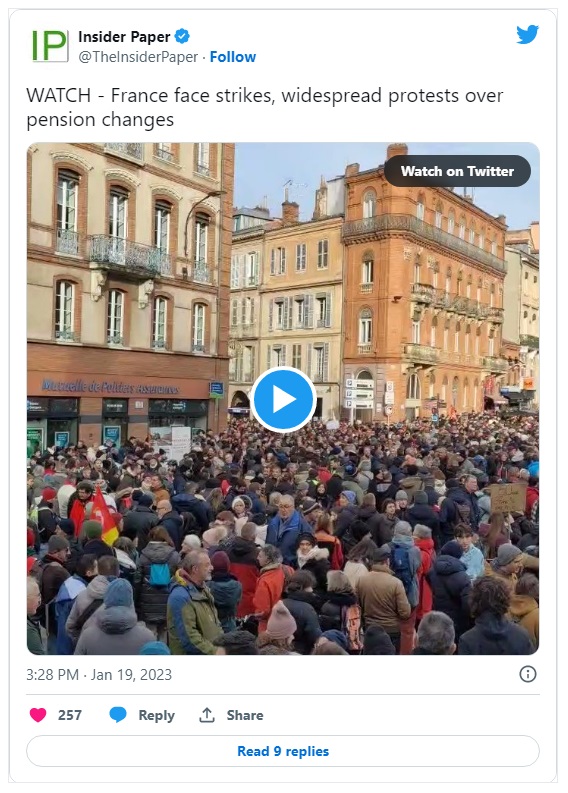Like the tweet with the heart icon

(38, 715)
